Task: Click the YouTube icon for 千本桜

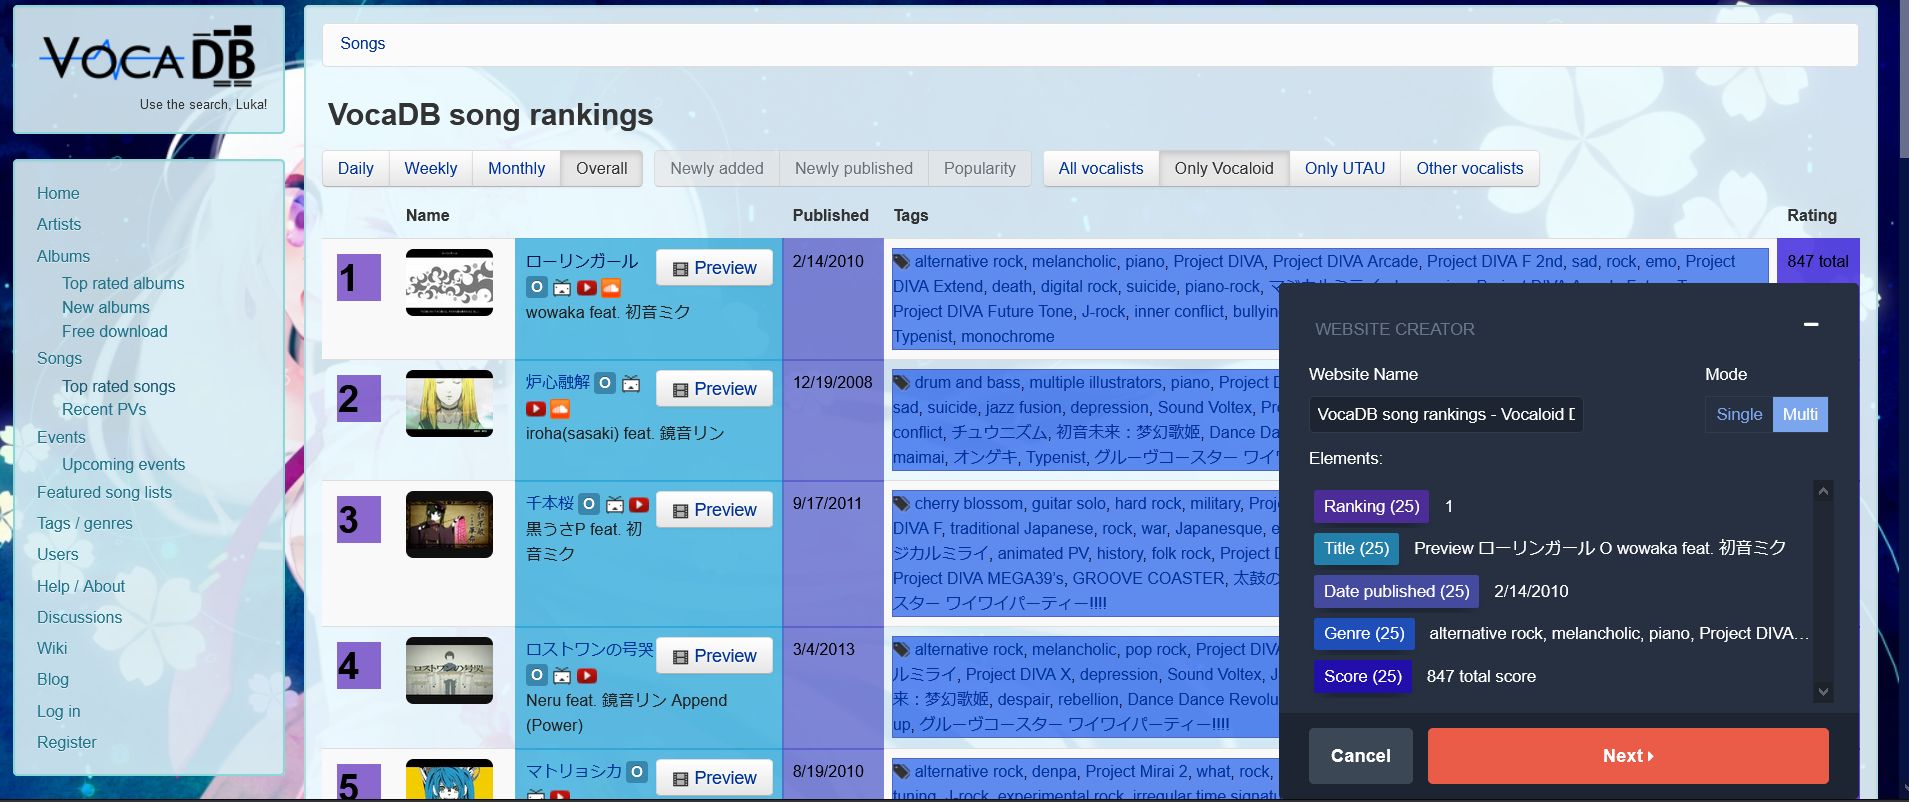Action: (640, 505)
